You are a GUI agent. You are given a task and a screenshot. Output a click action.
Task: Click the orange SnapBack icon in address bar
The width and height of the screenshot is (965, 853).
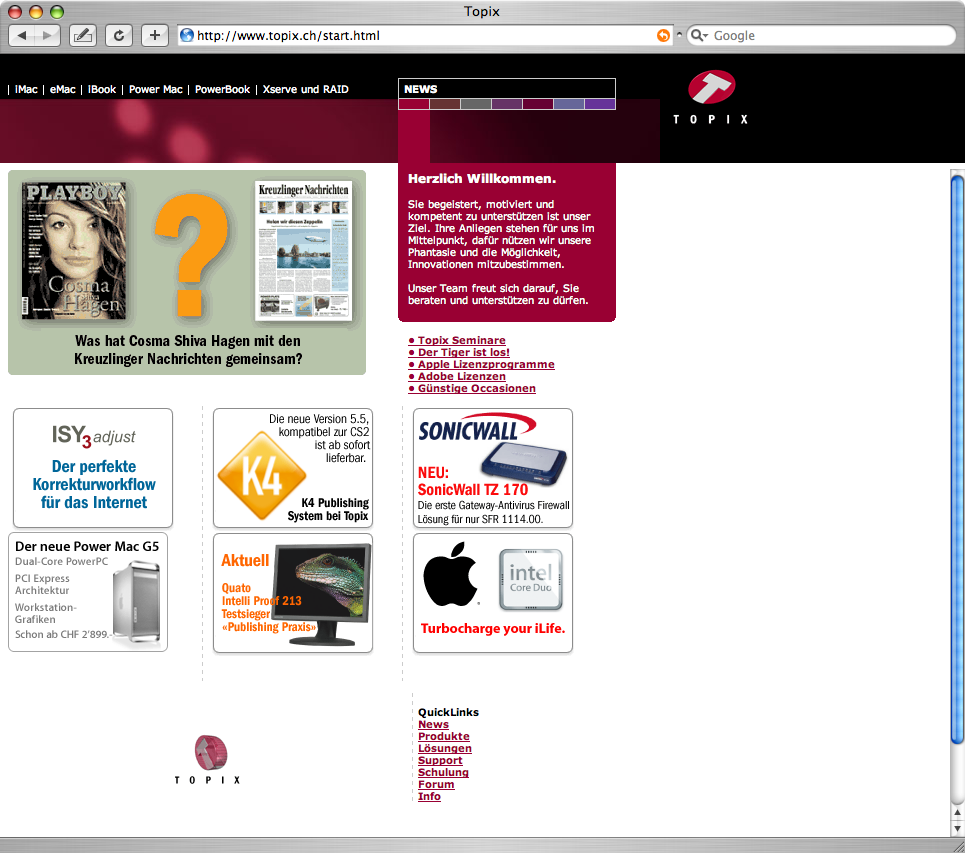point(663,36)
